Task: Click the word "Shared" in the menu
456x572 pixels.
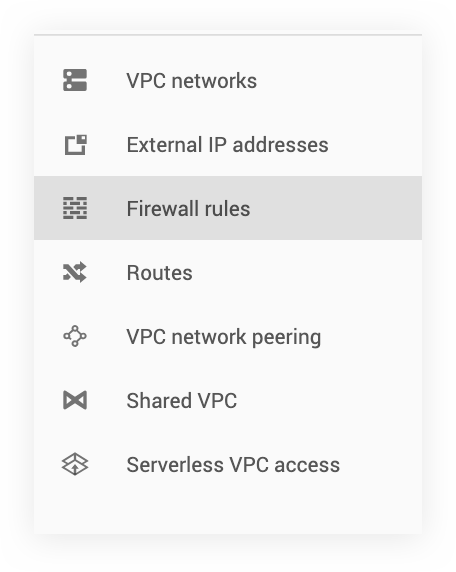Action: (159, 400)
